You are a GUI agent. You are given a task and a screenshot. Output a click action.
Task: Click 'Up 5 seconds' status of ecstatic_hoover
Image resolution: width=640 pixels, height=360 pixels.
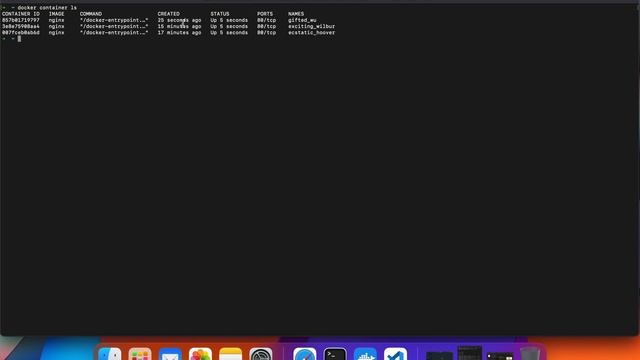coord(229,32)
